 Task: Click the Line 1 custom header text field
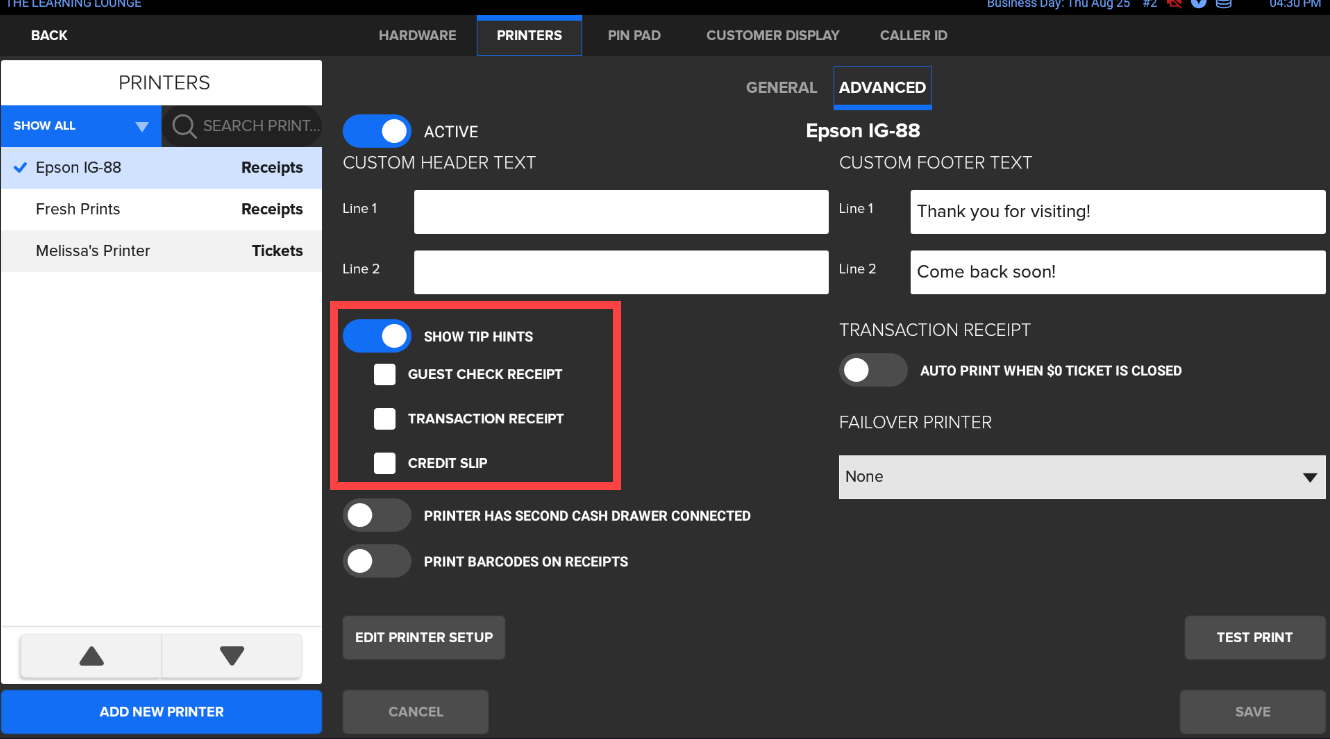(x=620, y=211)
